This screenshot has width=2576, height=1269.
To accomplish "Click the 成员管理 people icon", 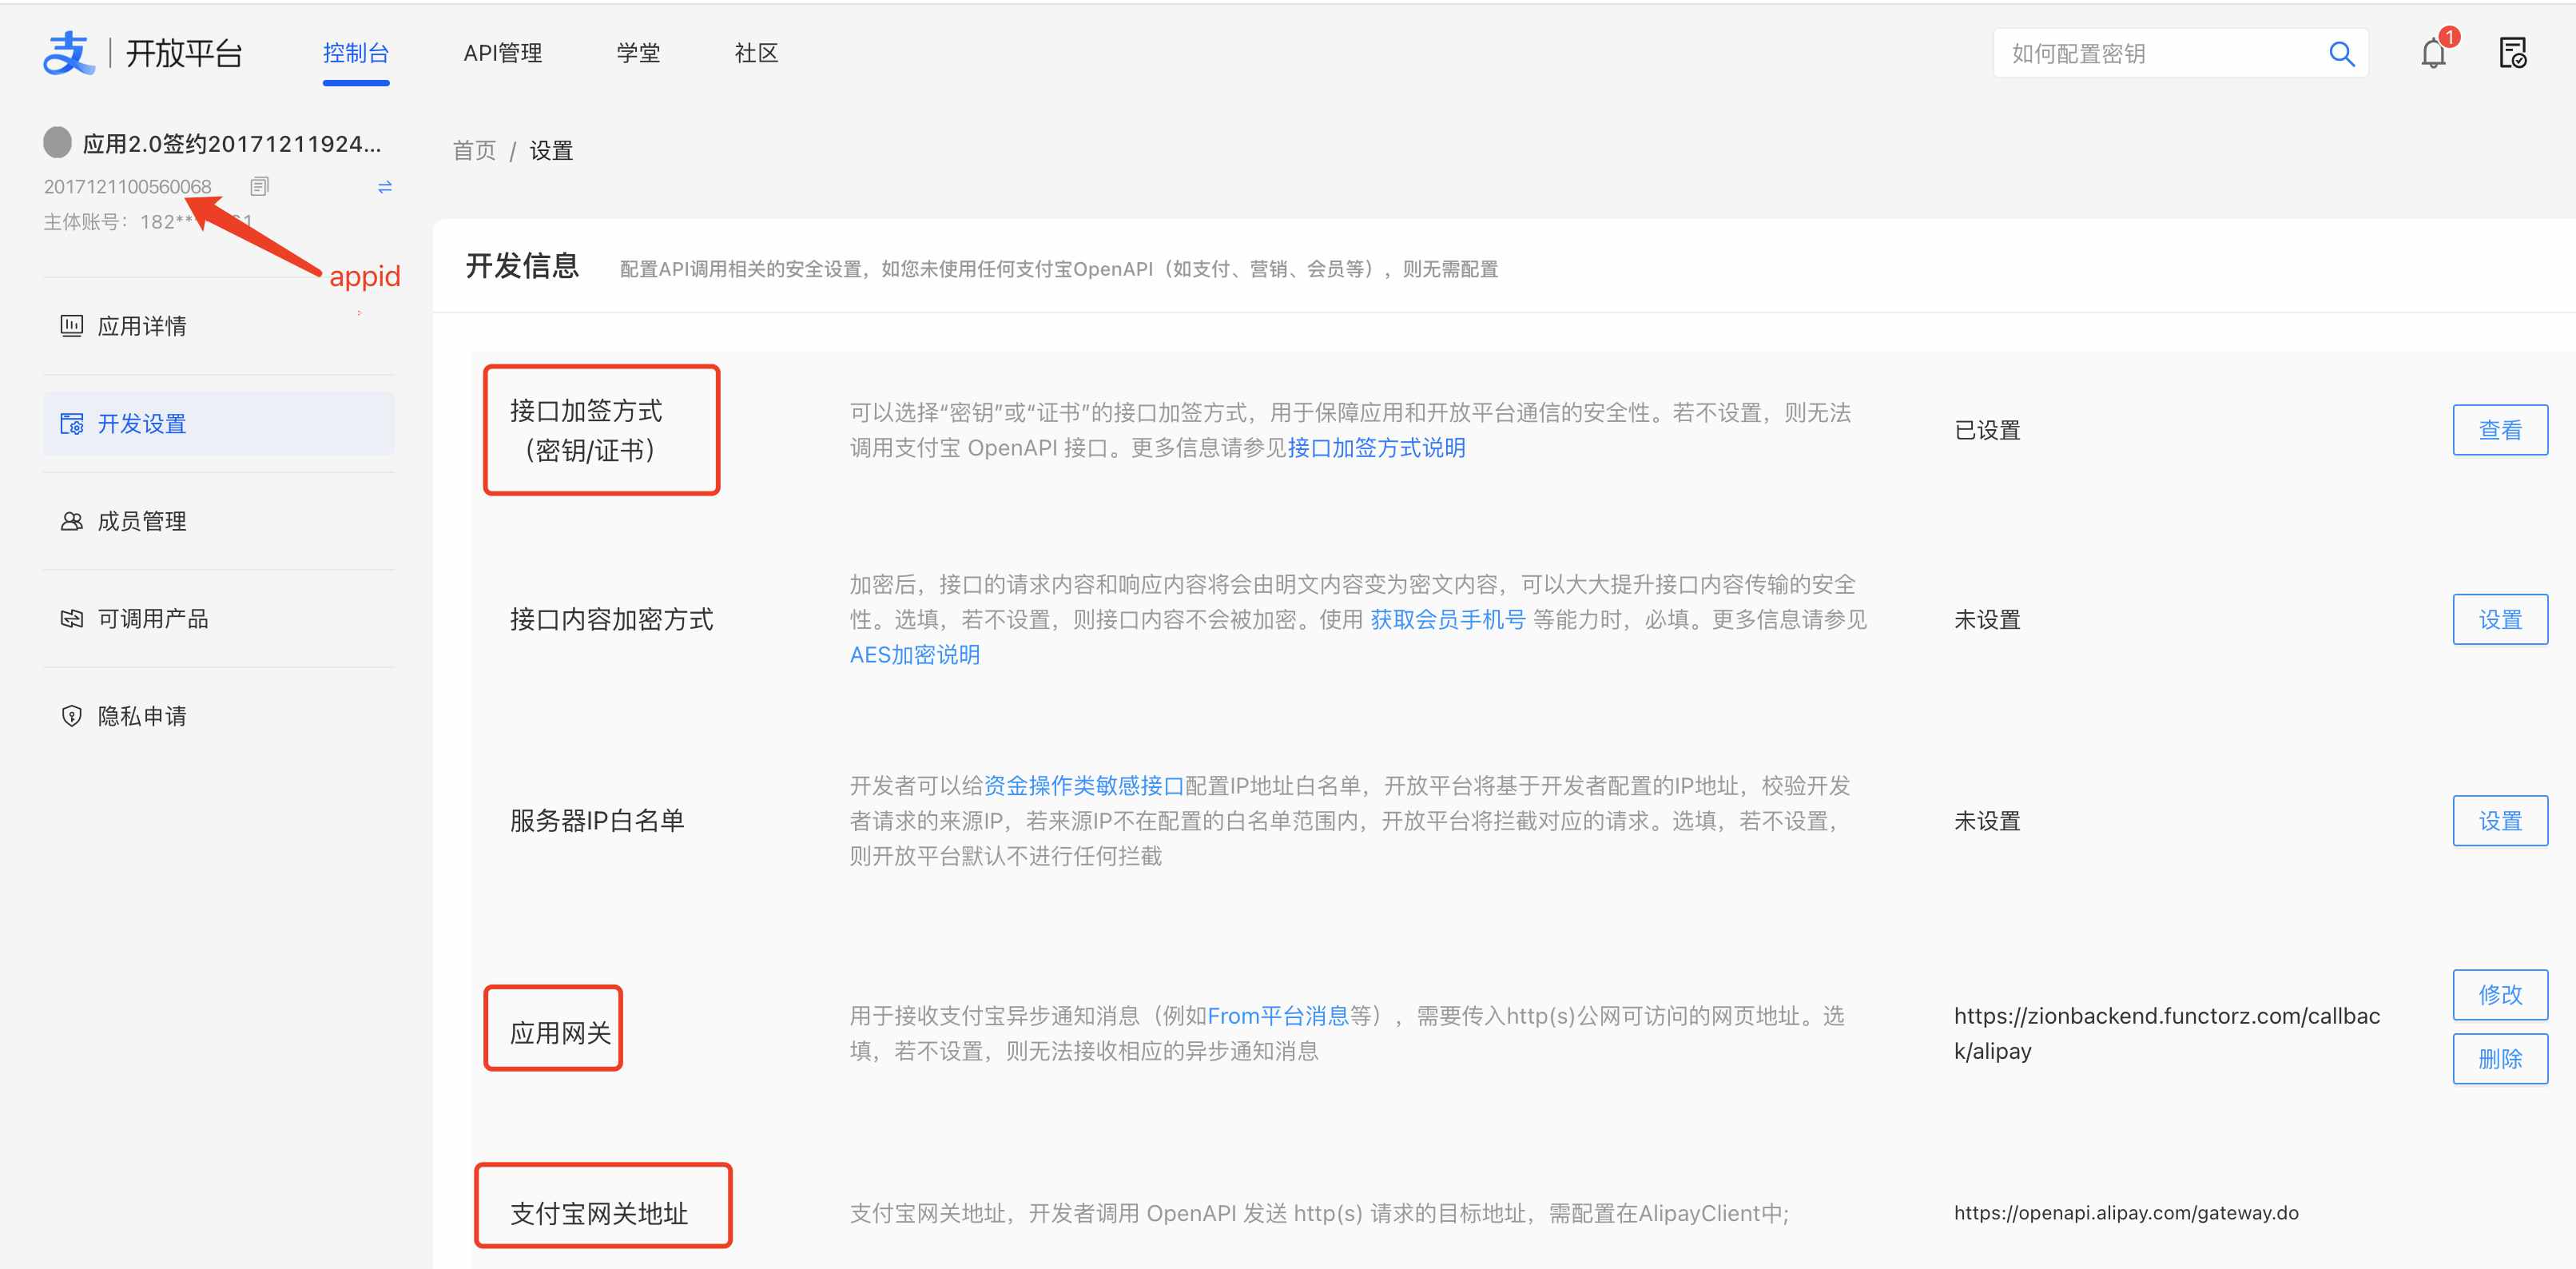I will (x=72, y=521).
